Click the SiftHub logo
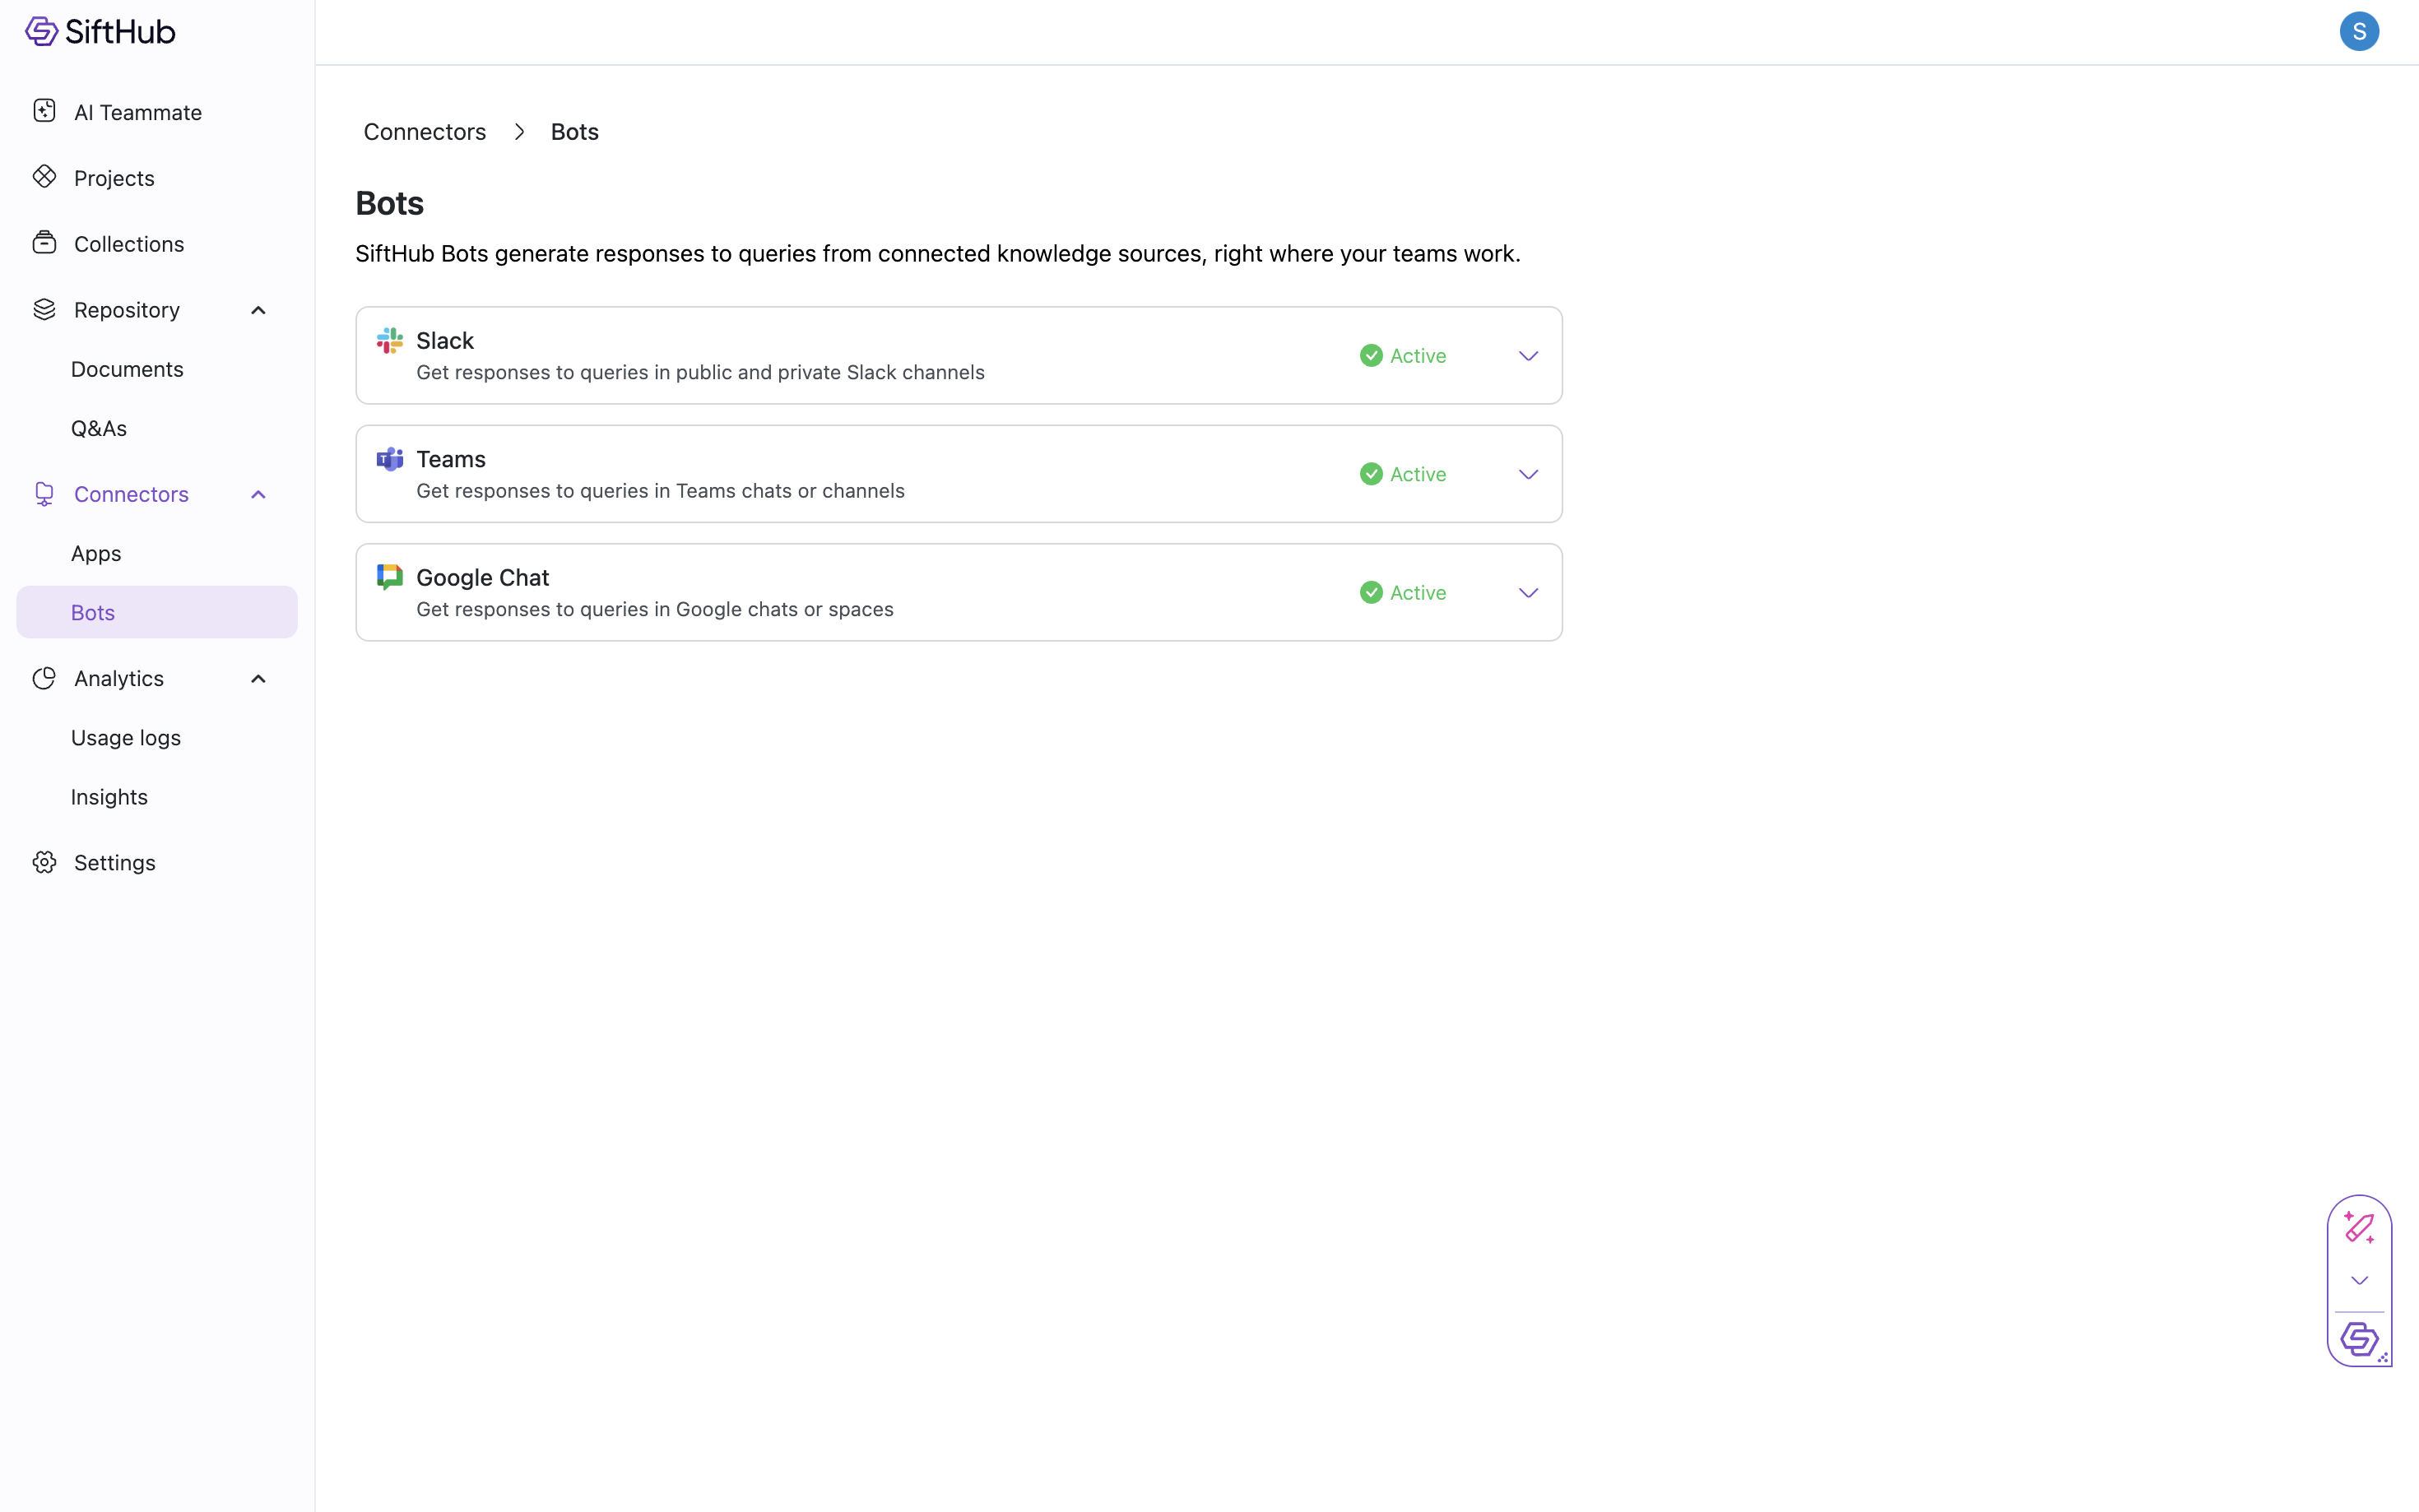This screenshot has height=1512, width=2419. [x=100, y=32]
